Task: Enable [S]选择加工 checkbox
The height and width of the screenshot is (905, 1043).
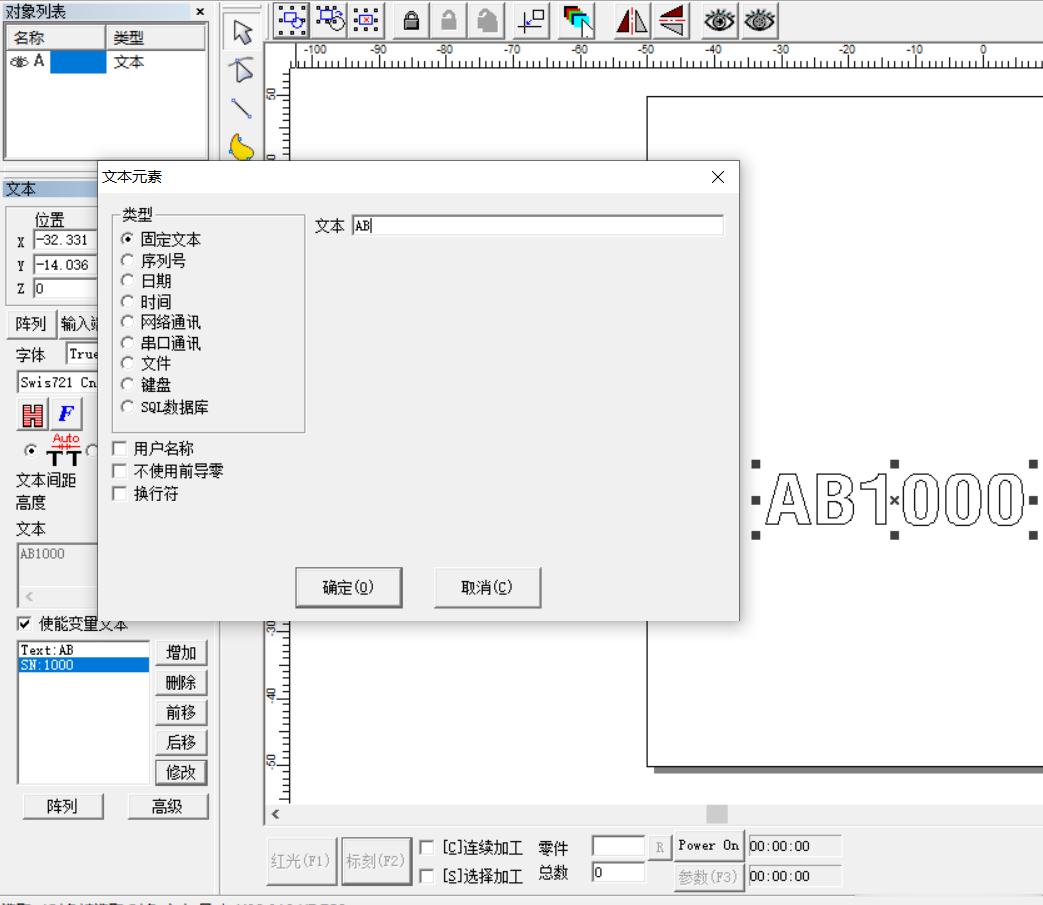Action: tap(426, 876)
